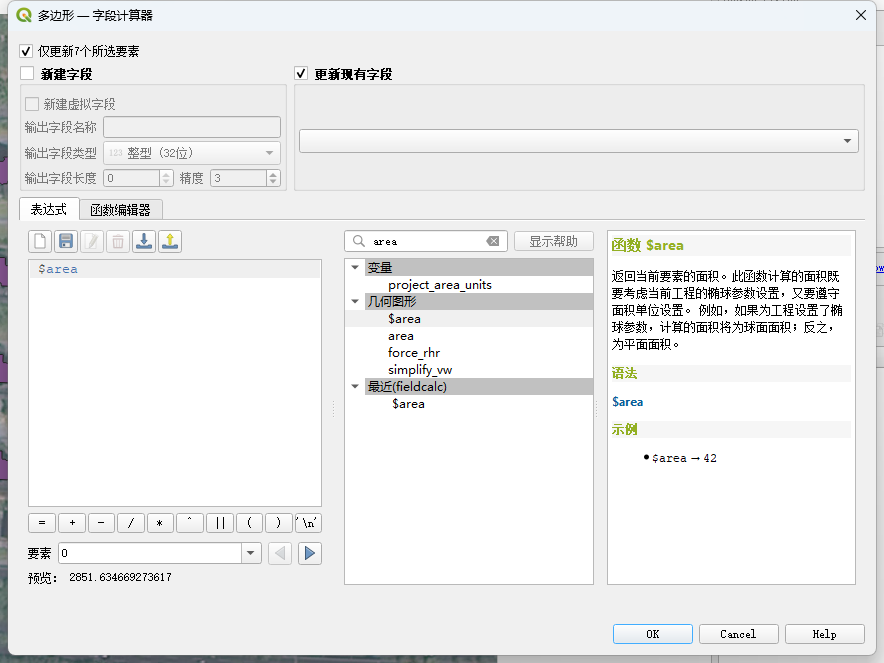Image resolution: width=884 pixels, height=663 pixels.
Task: Clear the search box text with the X icon
Action: pyautogui.click(x=493, y=241)
